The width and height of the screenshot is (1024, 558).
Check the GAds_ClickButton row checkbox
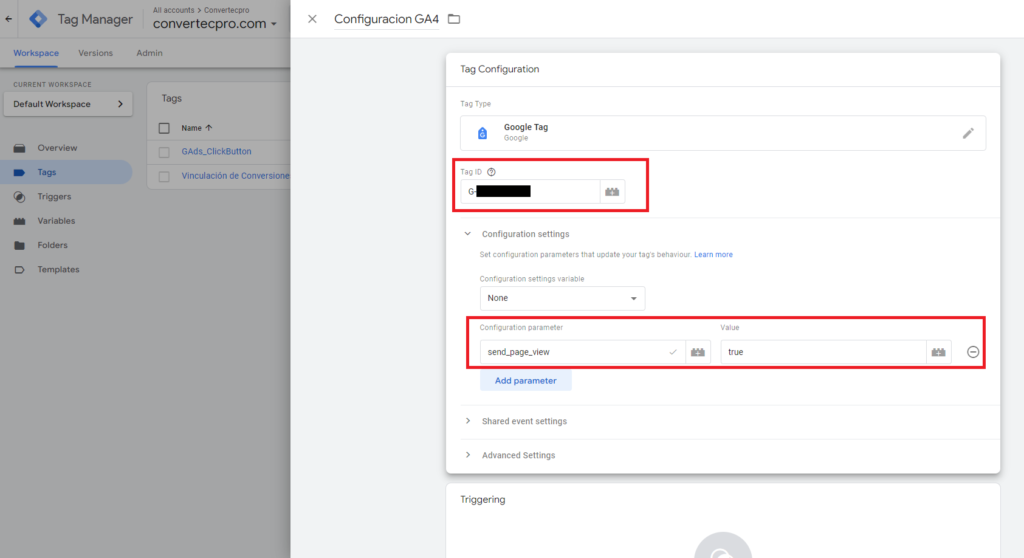pos(164,152)
